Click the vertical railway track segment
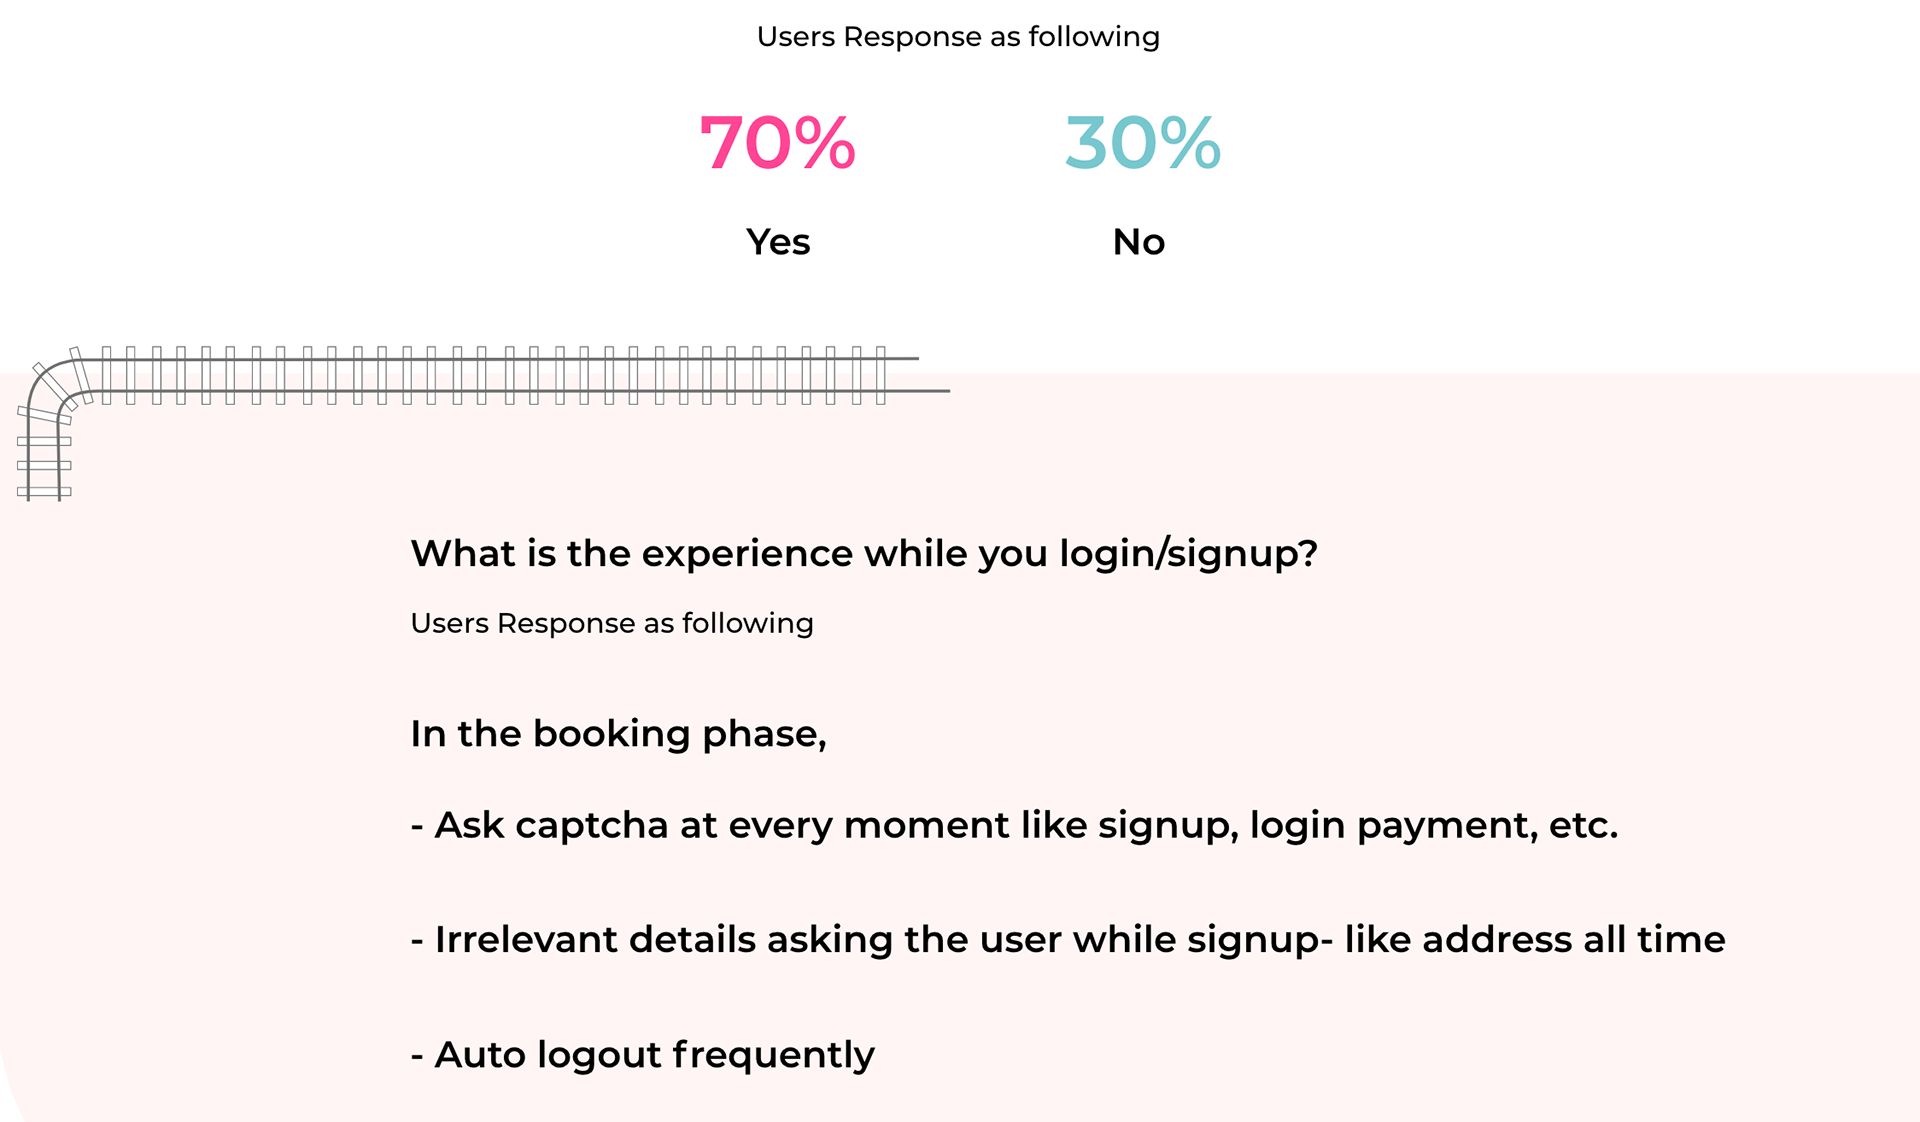Screen dimensions: 1920x1122 [x=44, y=462]
